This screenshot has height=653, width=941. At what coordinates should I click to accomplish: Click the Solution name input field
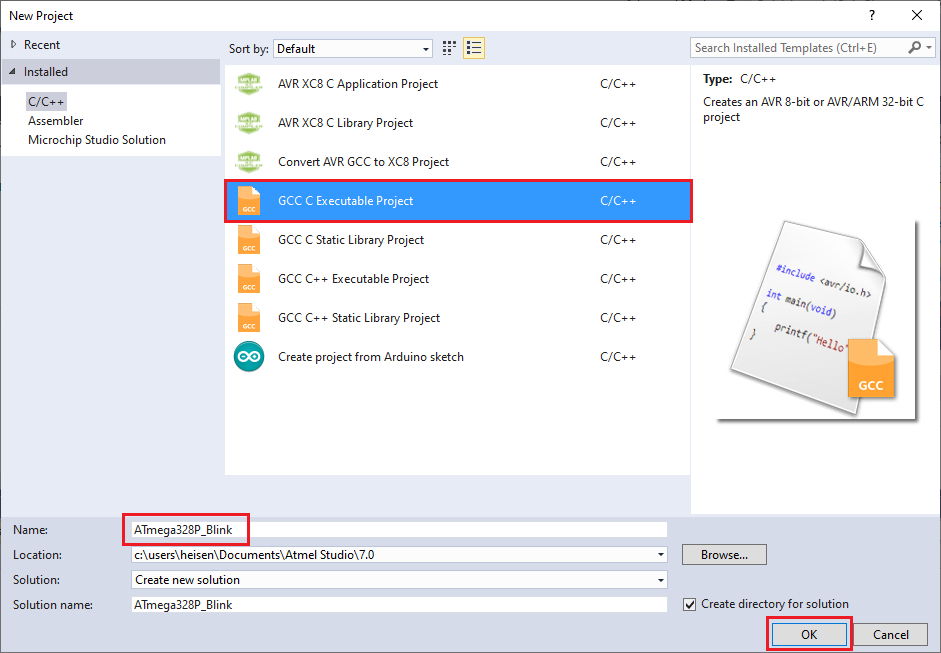coord(399,604)
